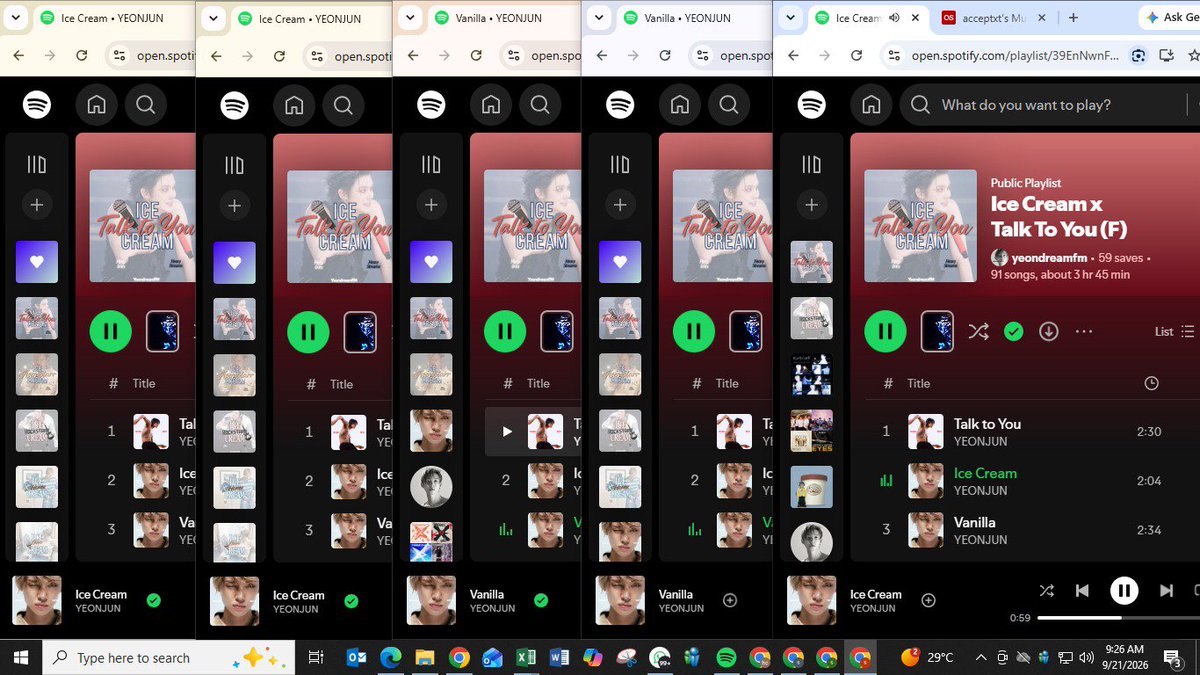Go Home in the wide Spotify window

(872, 105)
